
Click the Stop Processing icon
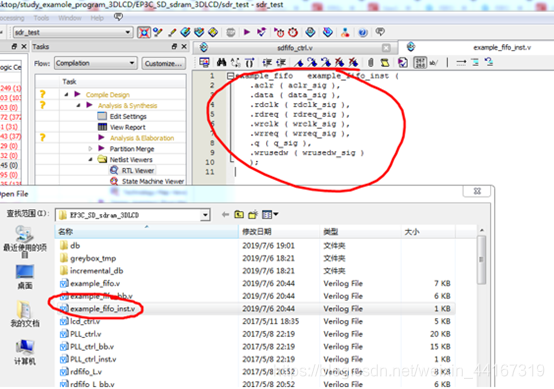click(x=231, y=33)
